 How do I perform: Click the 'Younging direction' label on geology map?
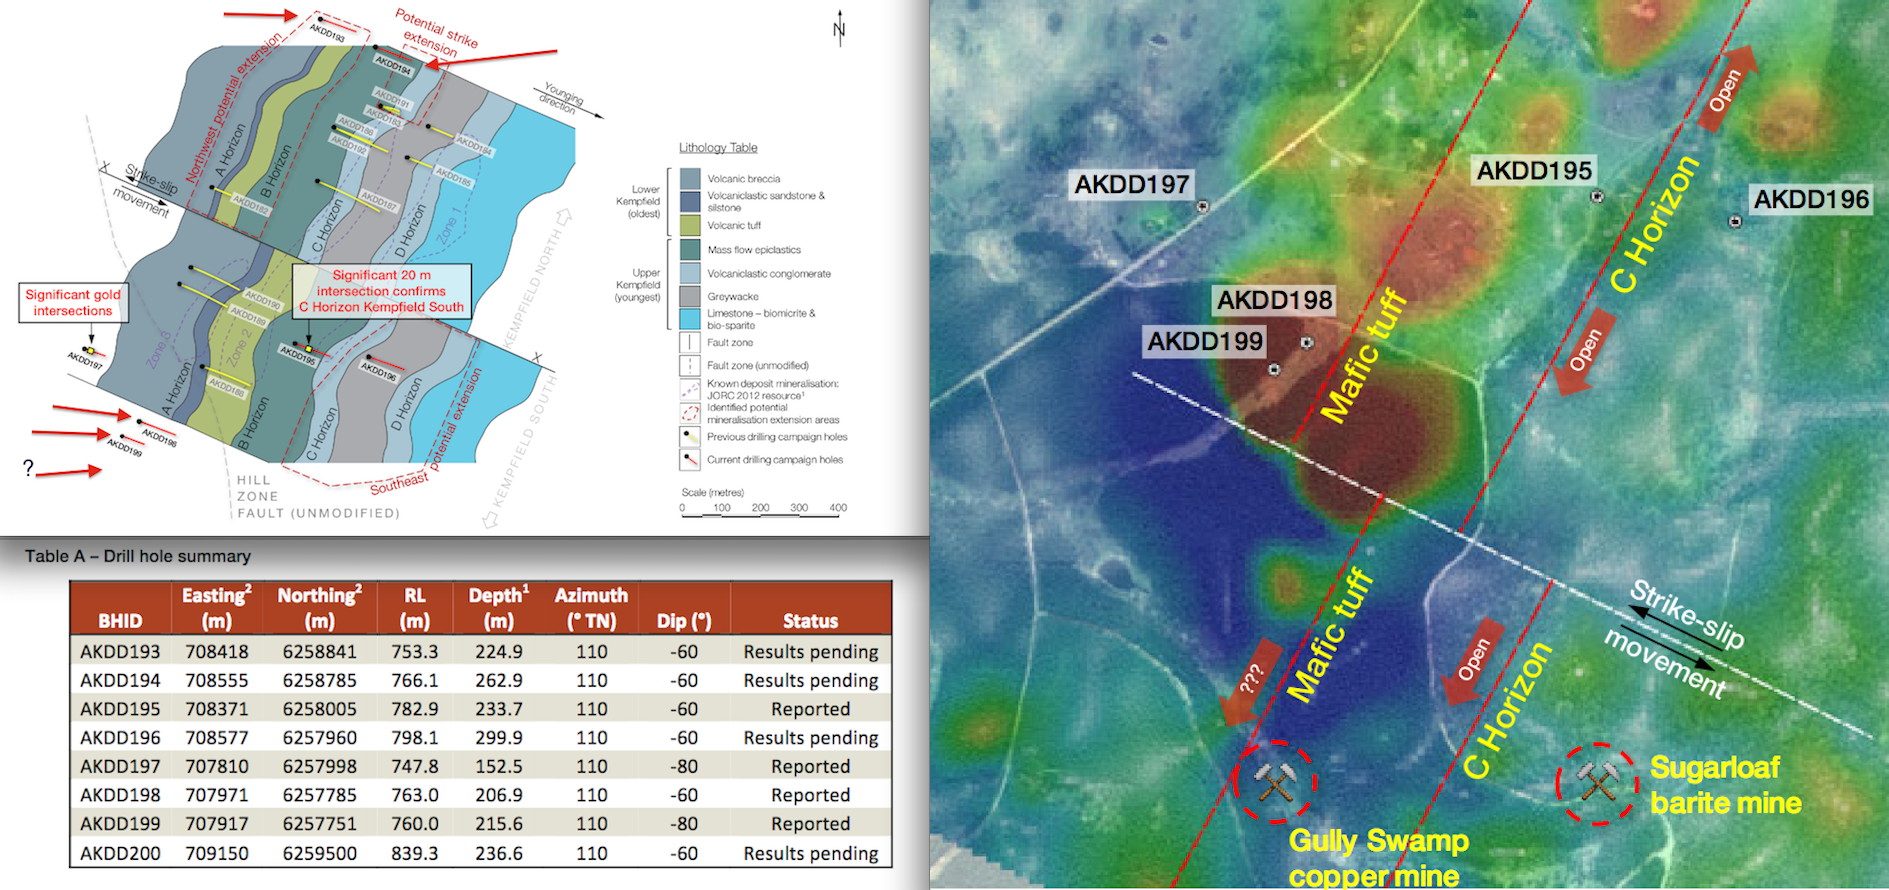click(x=562, y=98)
